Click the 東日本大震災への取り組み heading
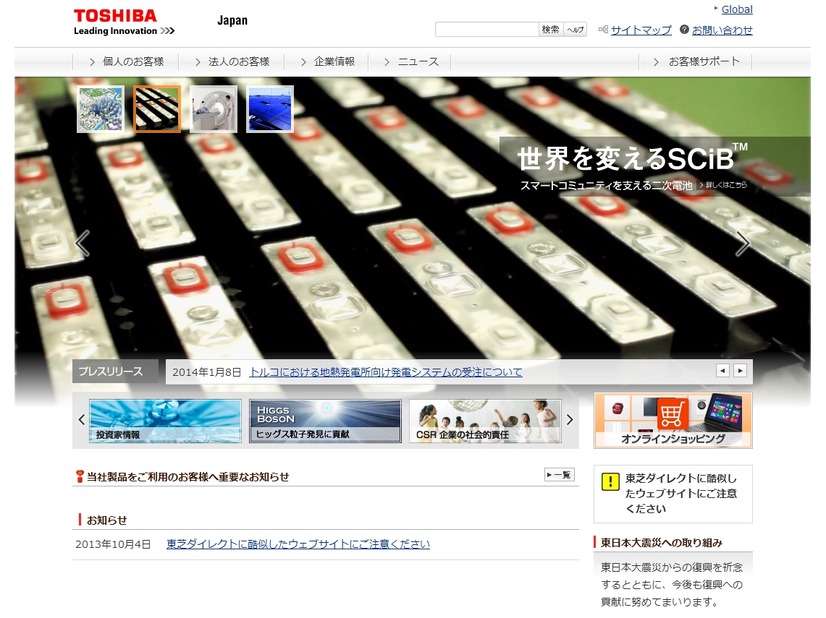The image size is (826, 618). [x=662, y=543]
